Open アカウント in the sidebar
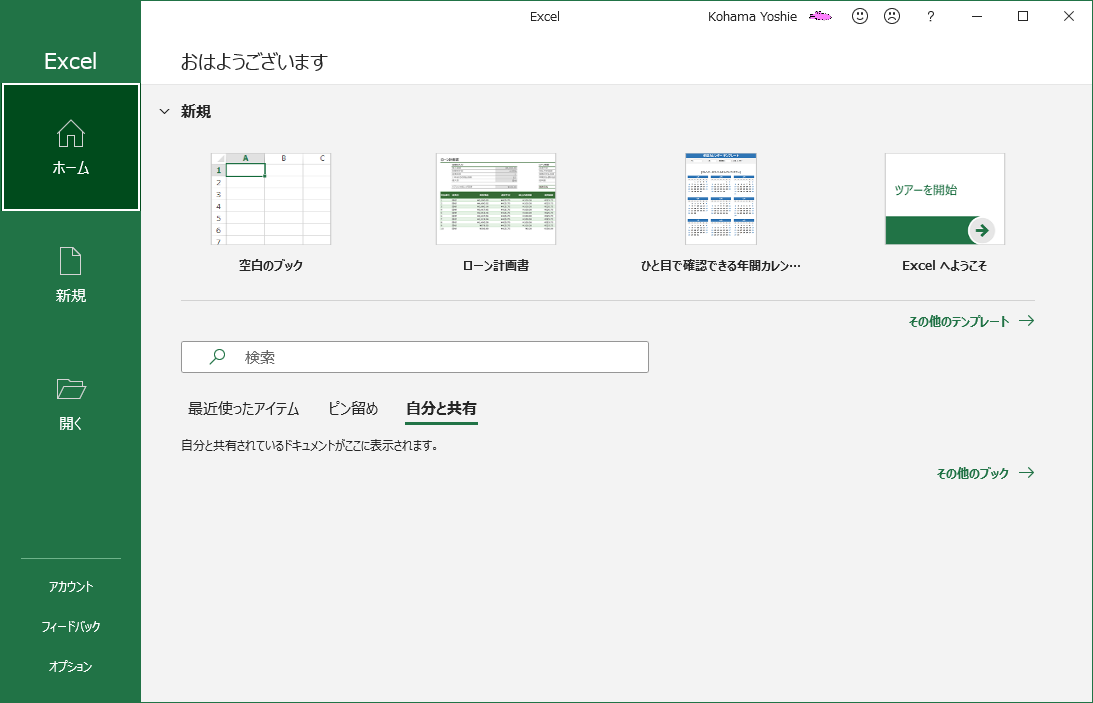Image resolution: width=1093 pixels, height=703 pixels. tap(70, 587)
